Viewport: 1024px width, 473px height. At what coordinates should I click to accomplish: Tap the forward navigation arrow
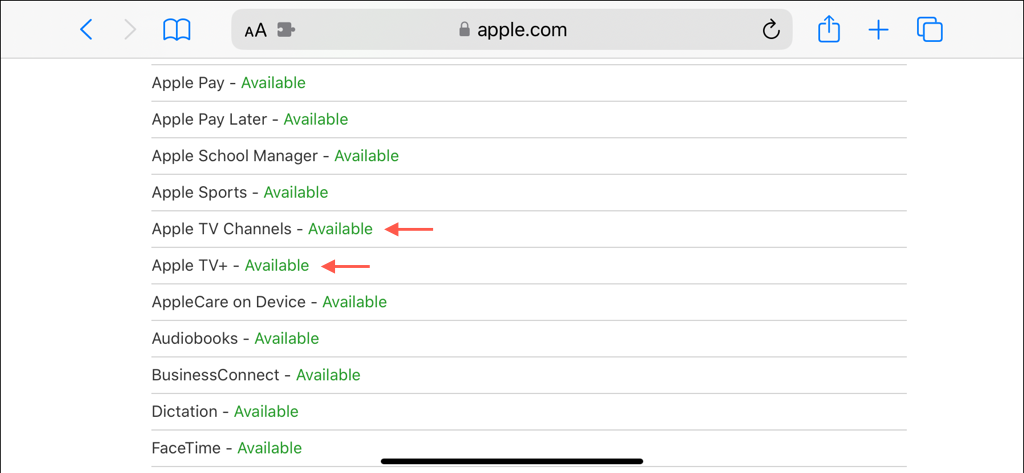(x=130, y=30)
